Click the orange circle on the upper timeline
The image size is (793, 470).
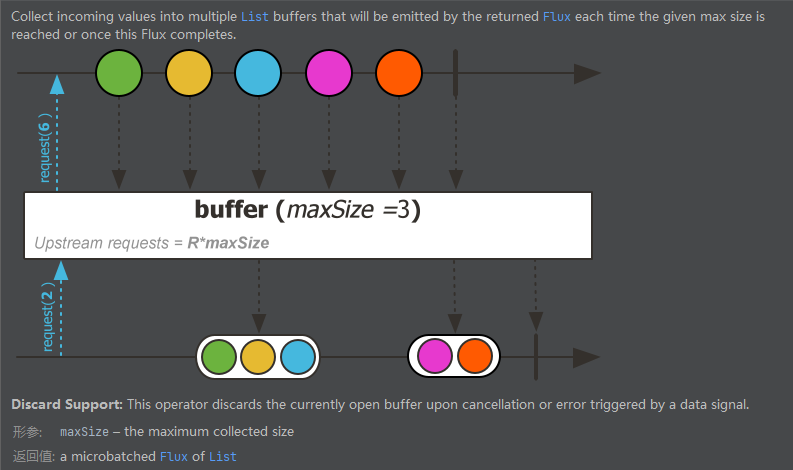[400, 74]
